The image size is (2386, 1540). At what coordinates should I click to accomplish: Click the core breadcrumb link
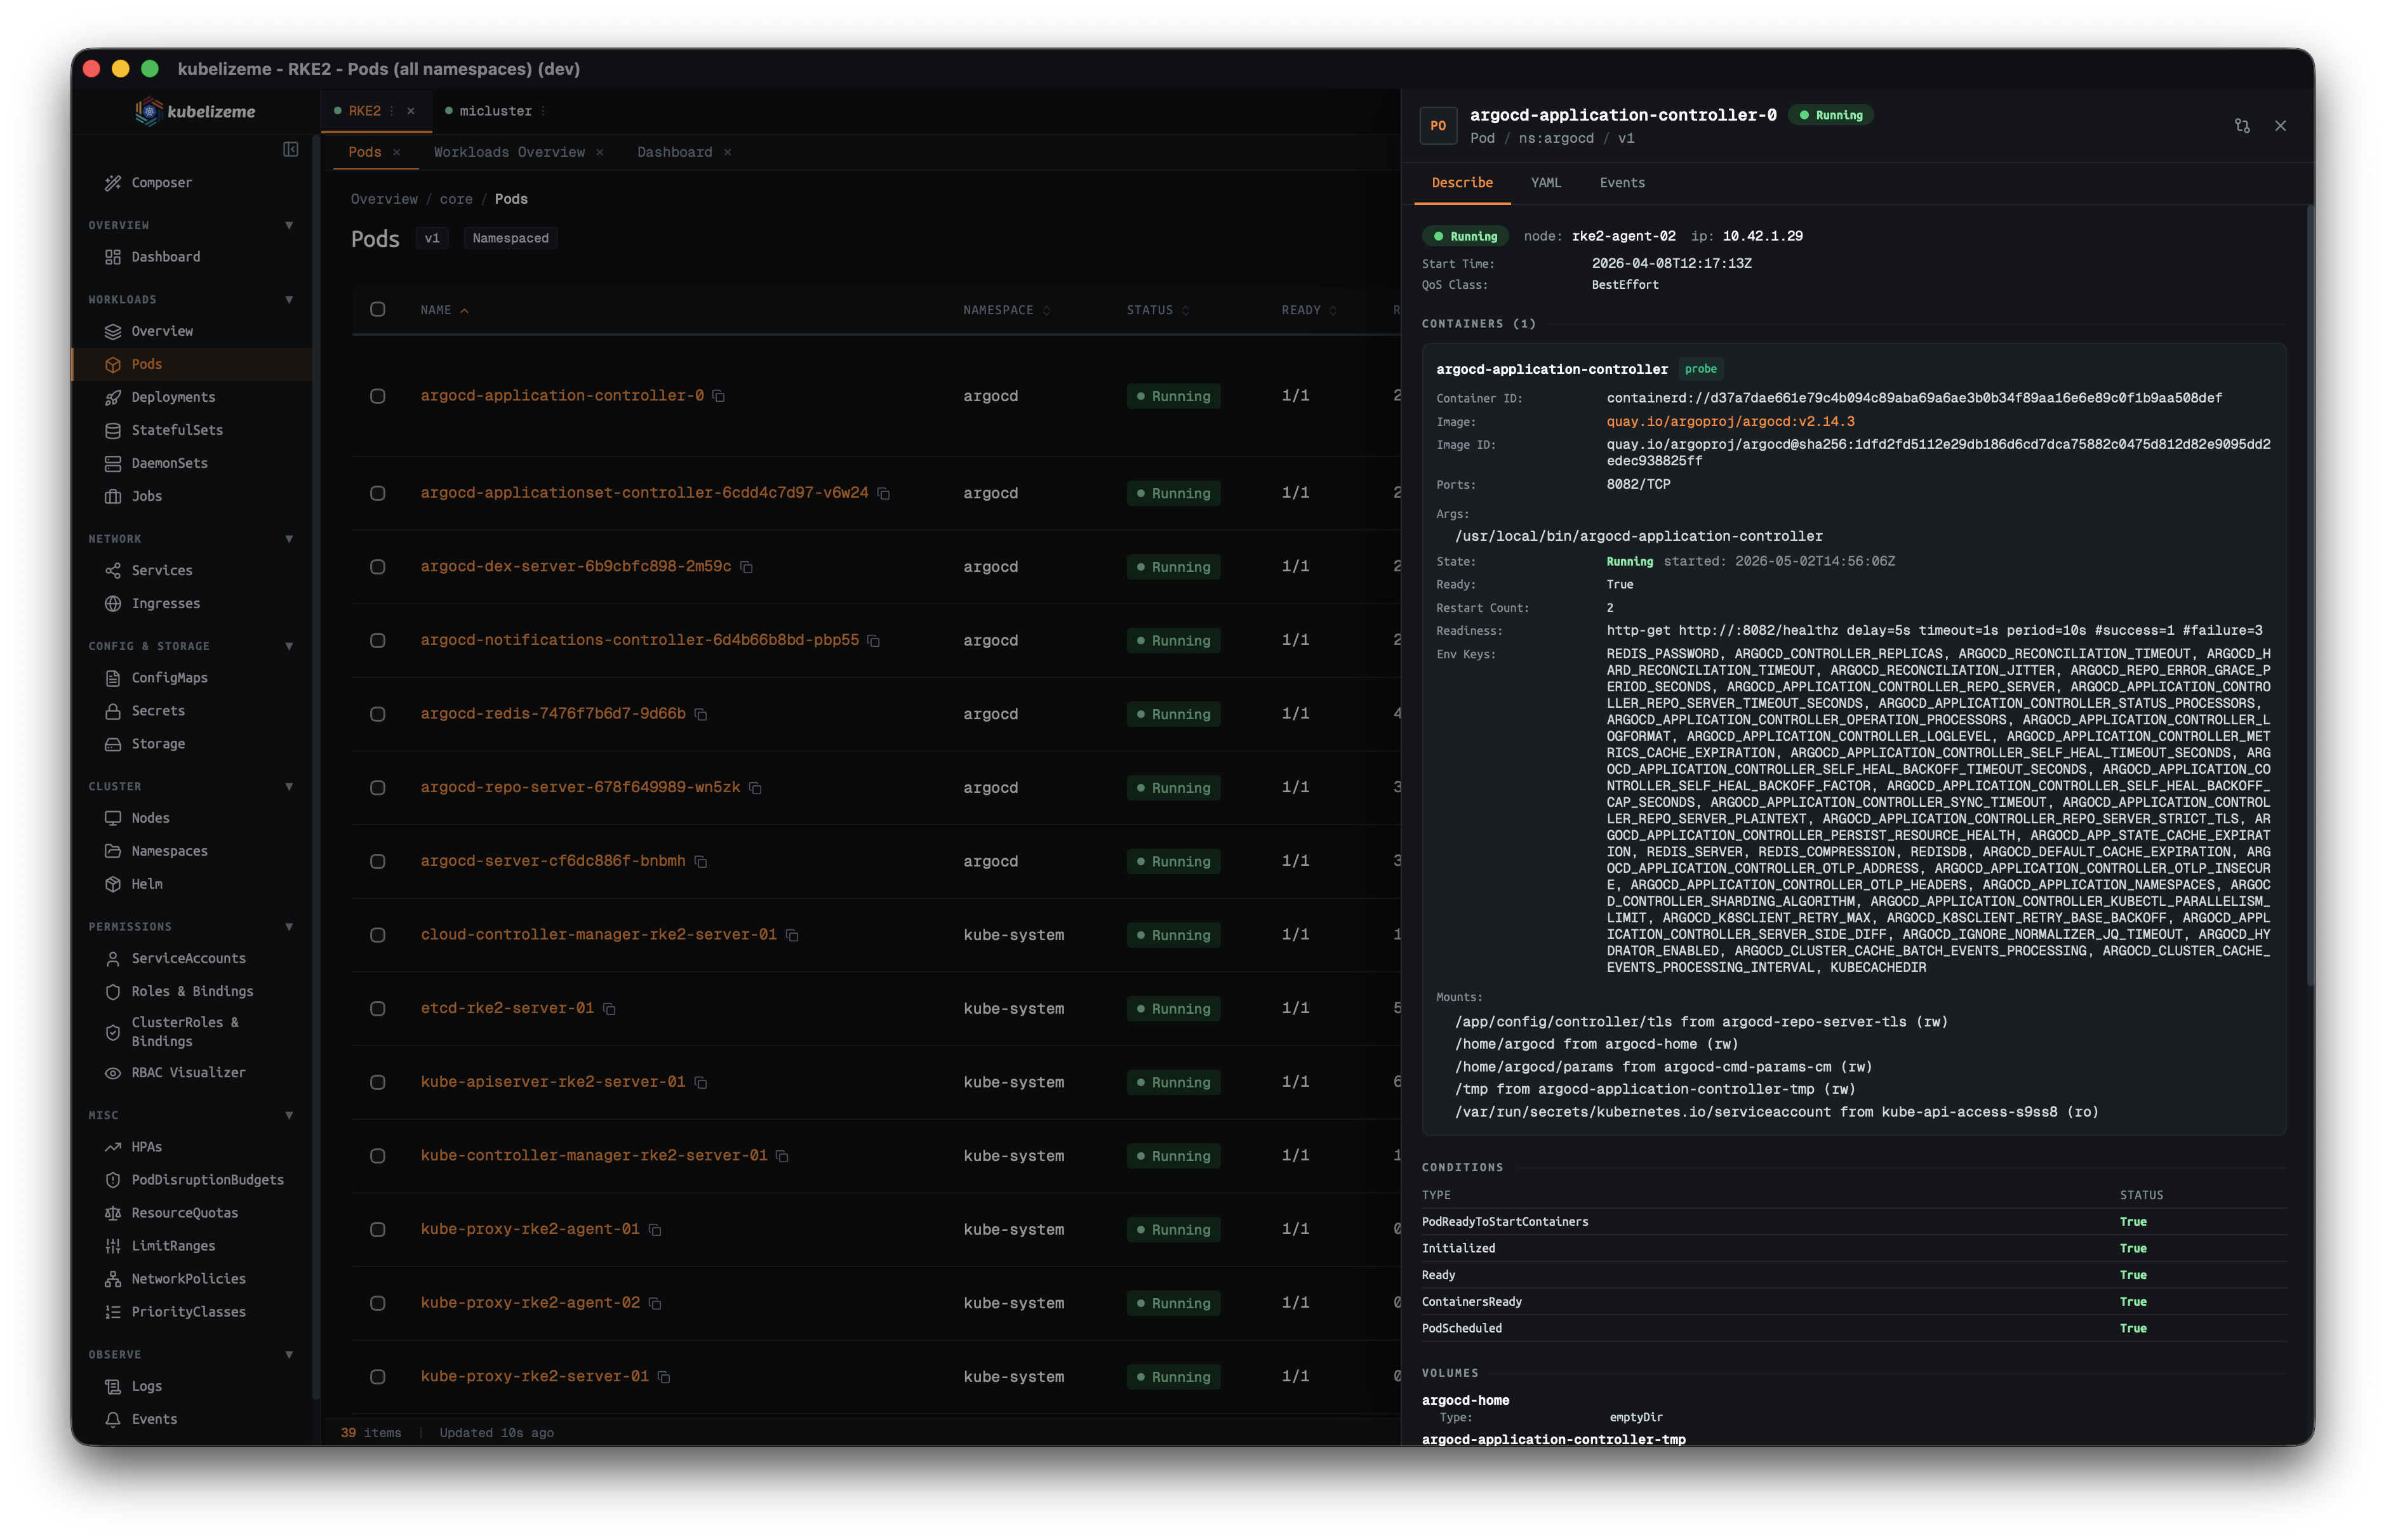(456, 199)
